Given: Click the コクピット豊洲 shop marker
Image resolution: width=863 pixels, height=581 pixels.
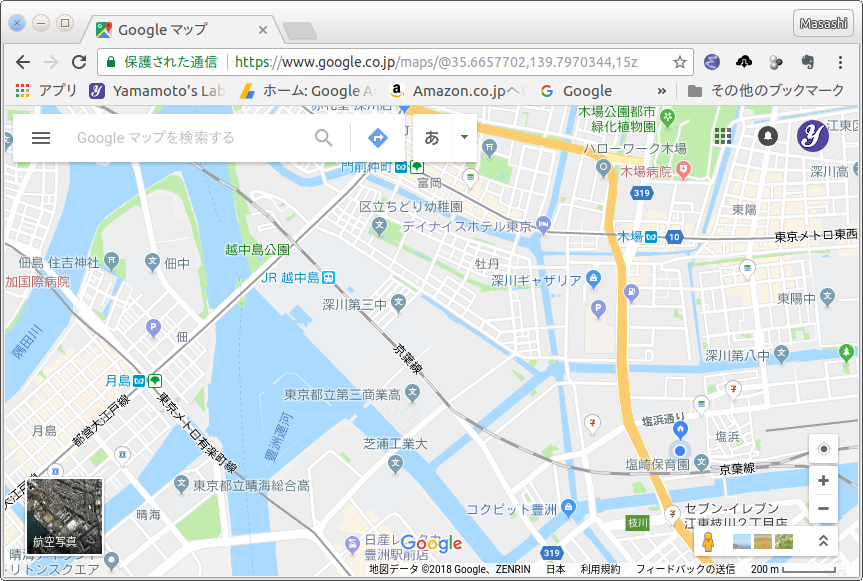Looking at the screenshot, I should (x=569, y=508).
